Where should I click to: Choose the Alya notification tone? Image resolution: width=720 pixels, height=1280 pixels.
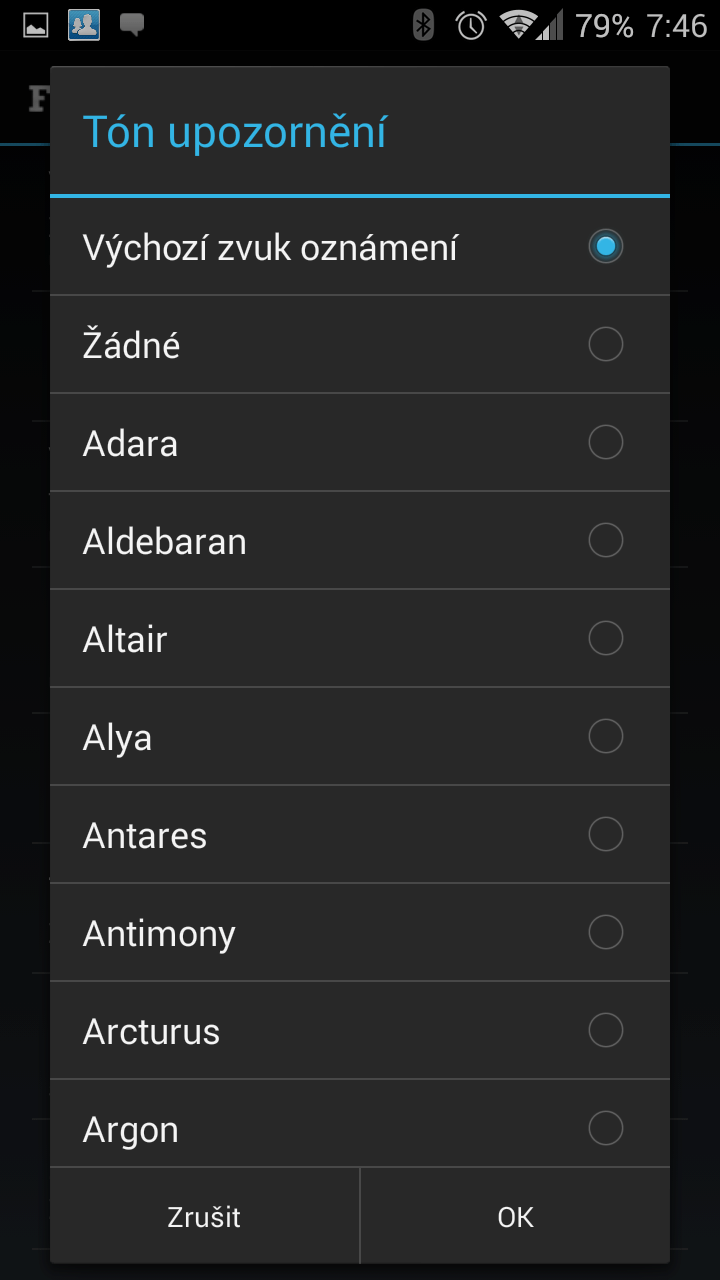(x=360, y=736)
